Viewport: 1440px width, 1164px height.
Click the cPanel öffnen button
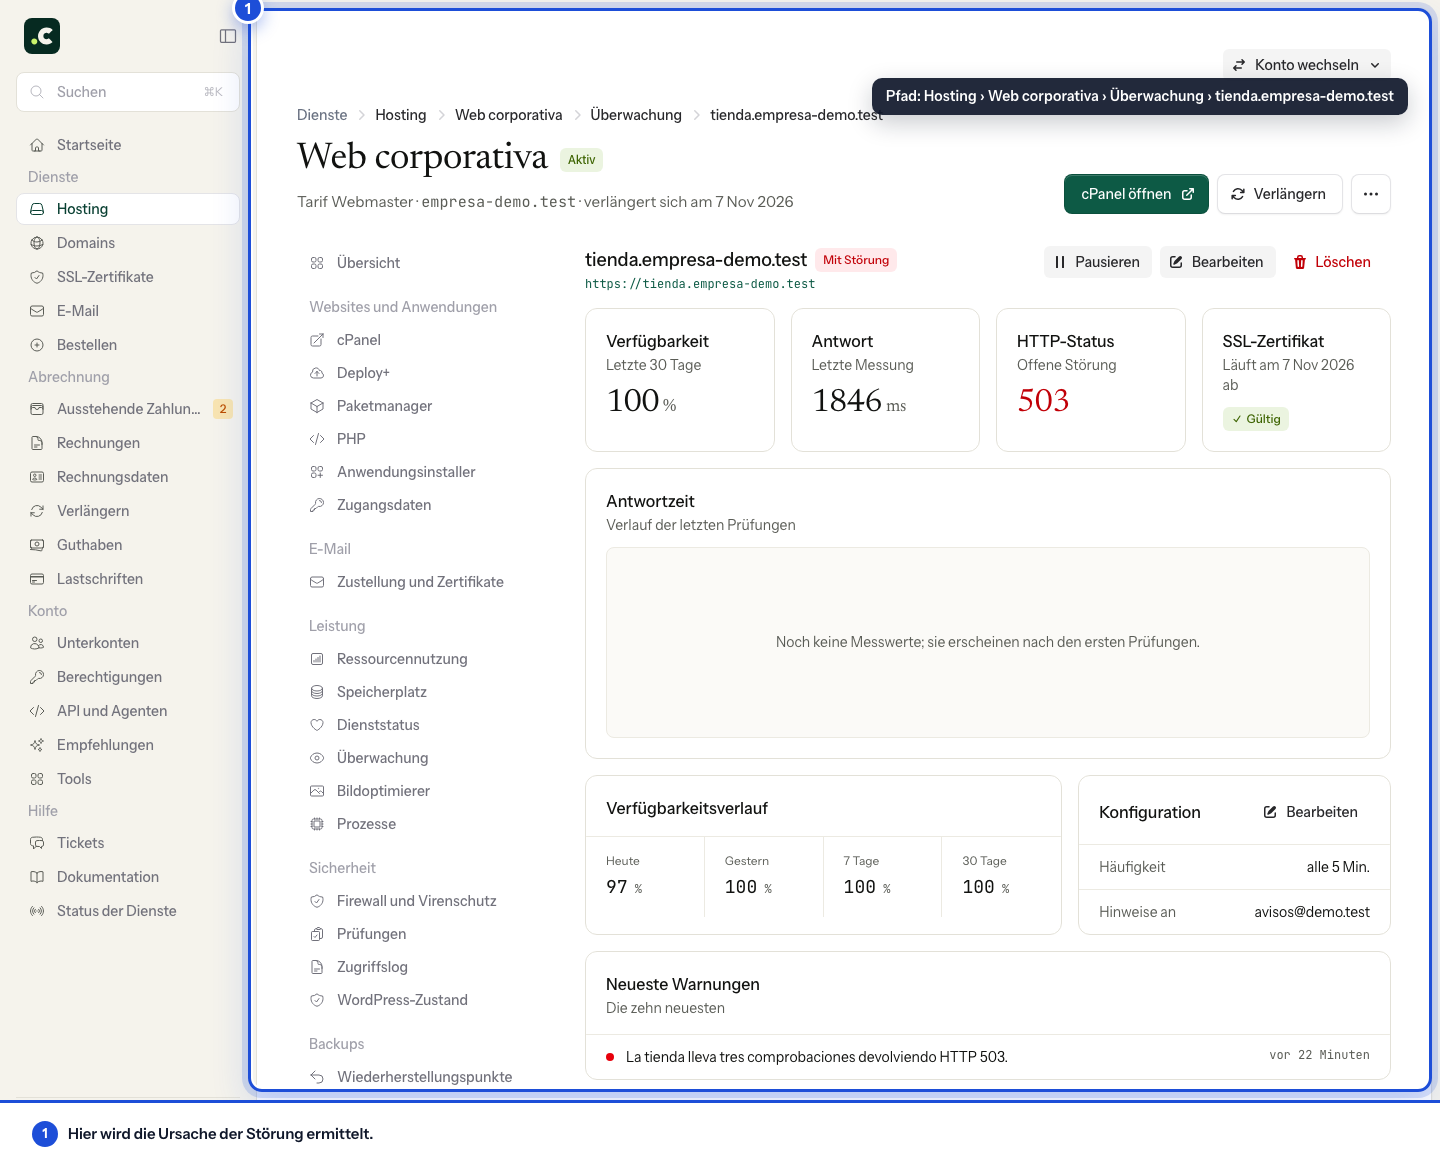[1136, 194]
